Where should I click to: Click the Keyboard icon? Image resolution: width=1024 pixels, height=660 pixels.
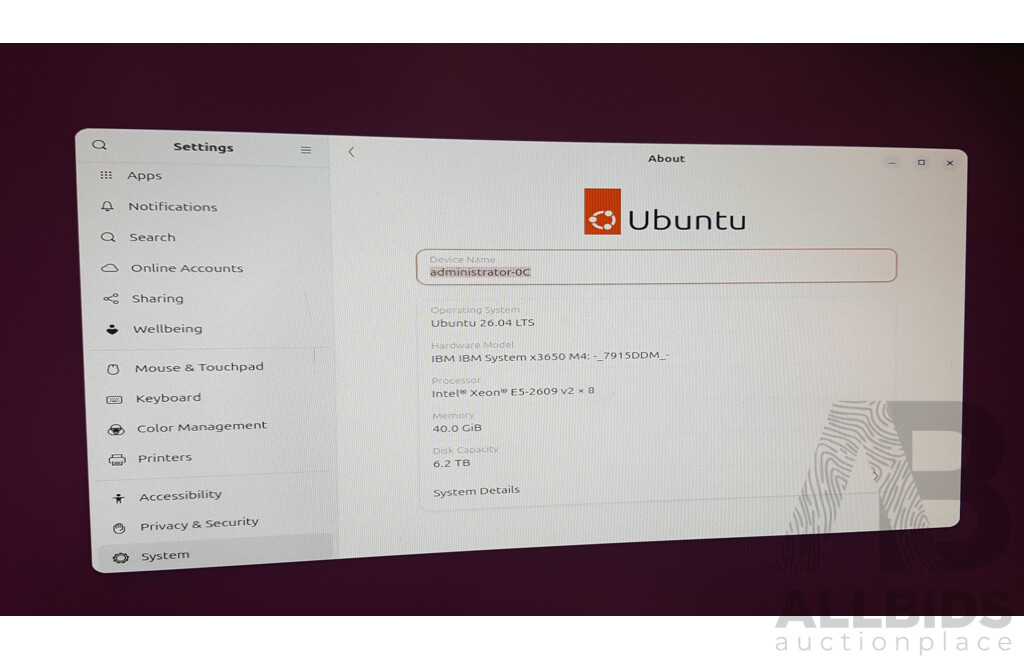(114, 400)
